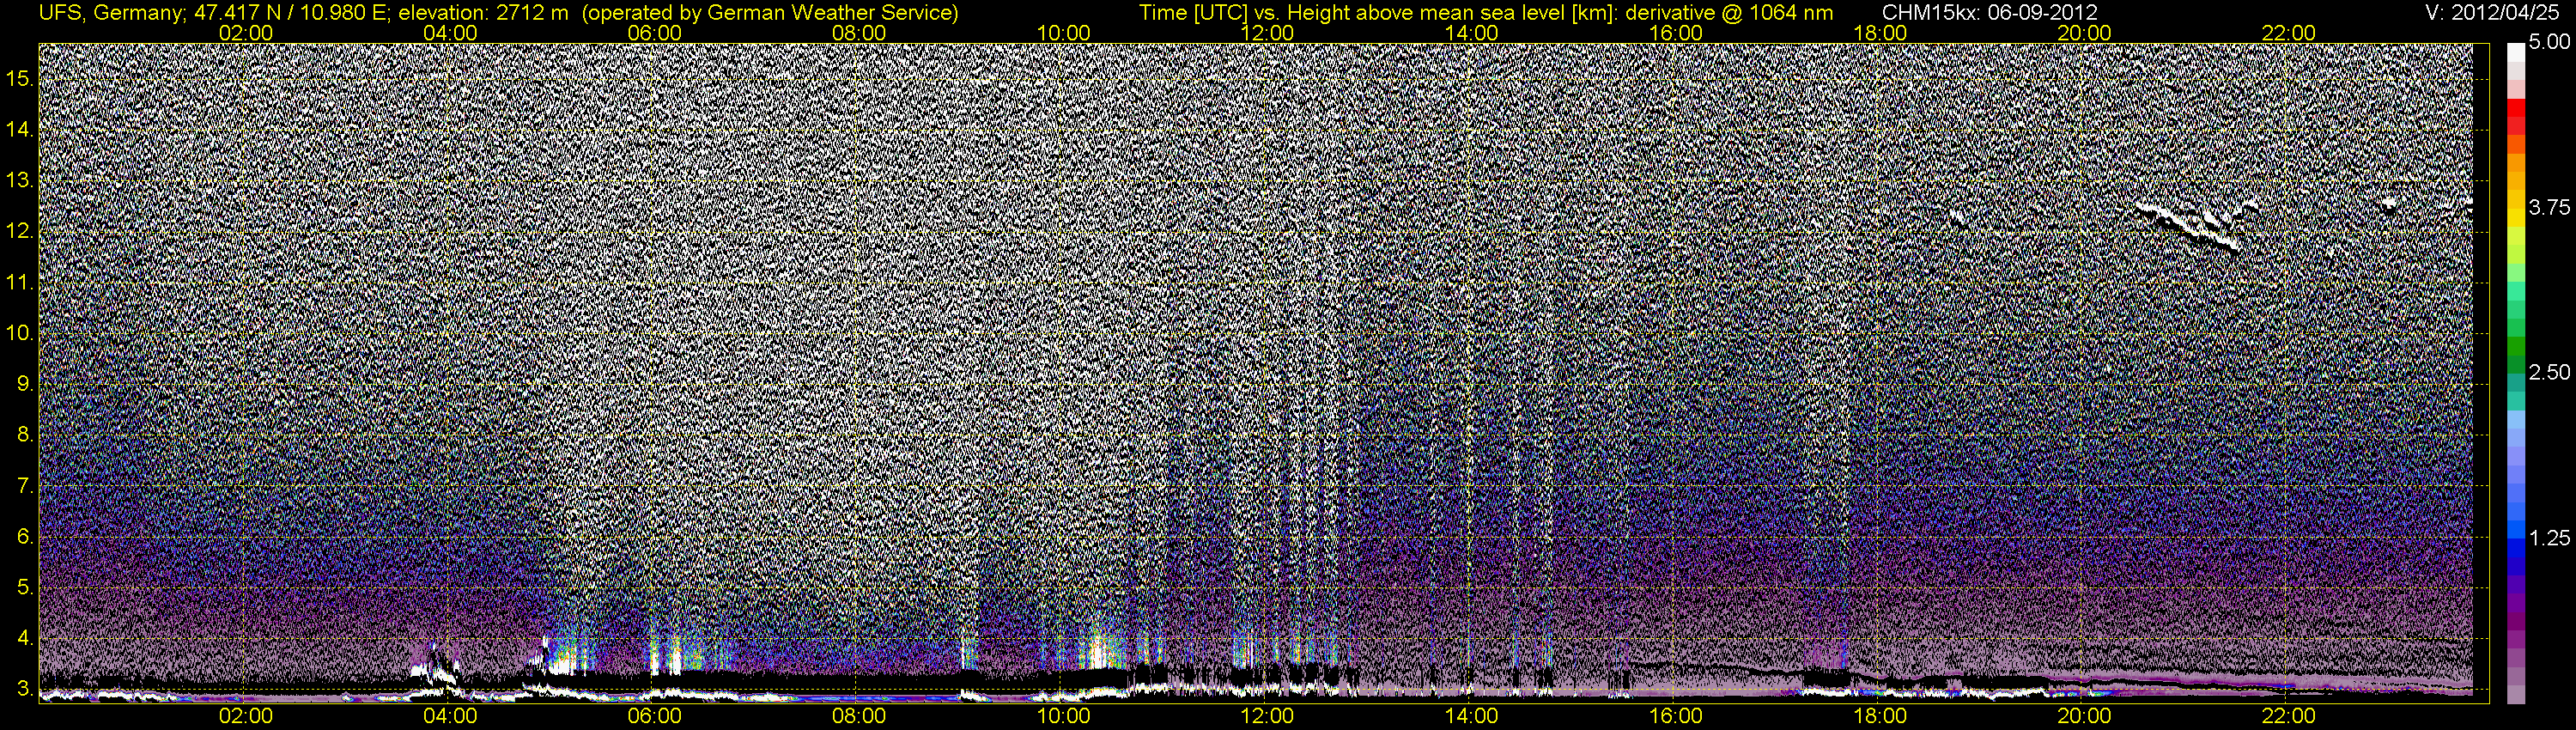Click "14:00" on the top time axis
The height and width of the screenshot is (730, 2576).
point(1472,33)
